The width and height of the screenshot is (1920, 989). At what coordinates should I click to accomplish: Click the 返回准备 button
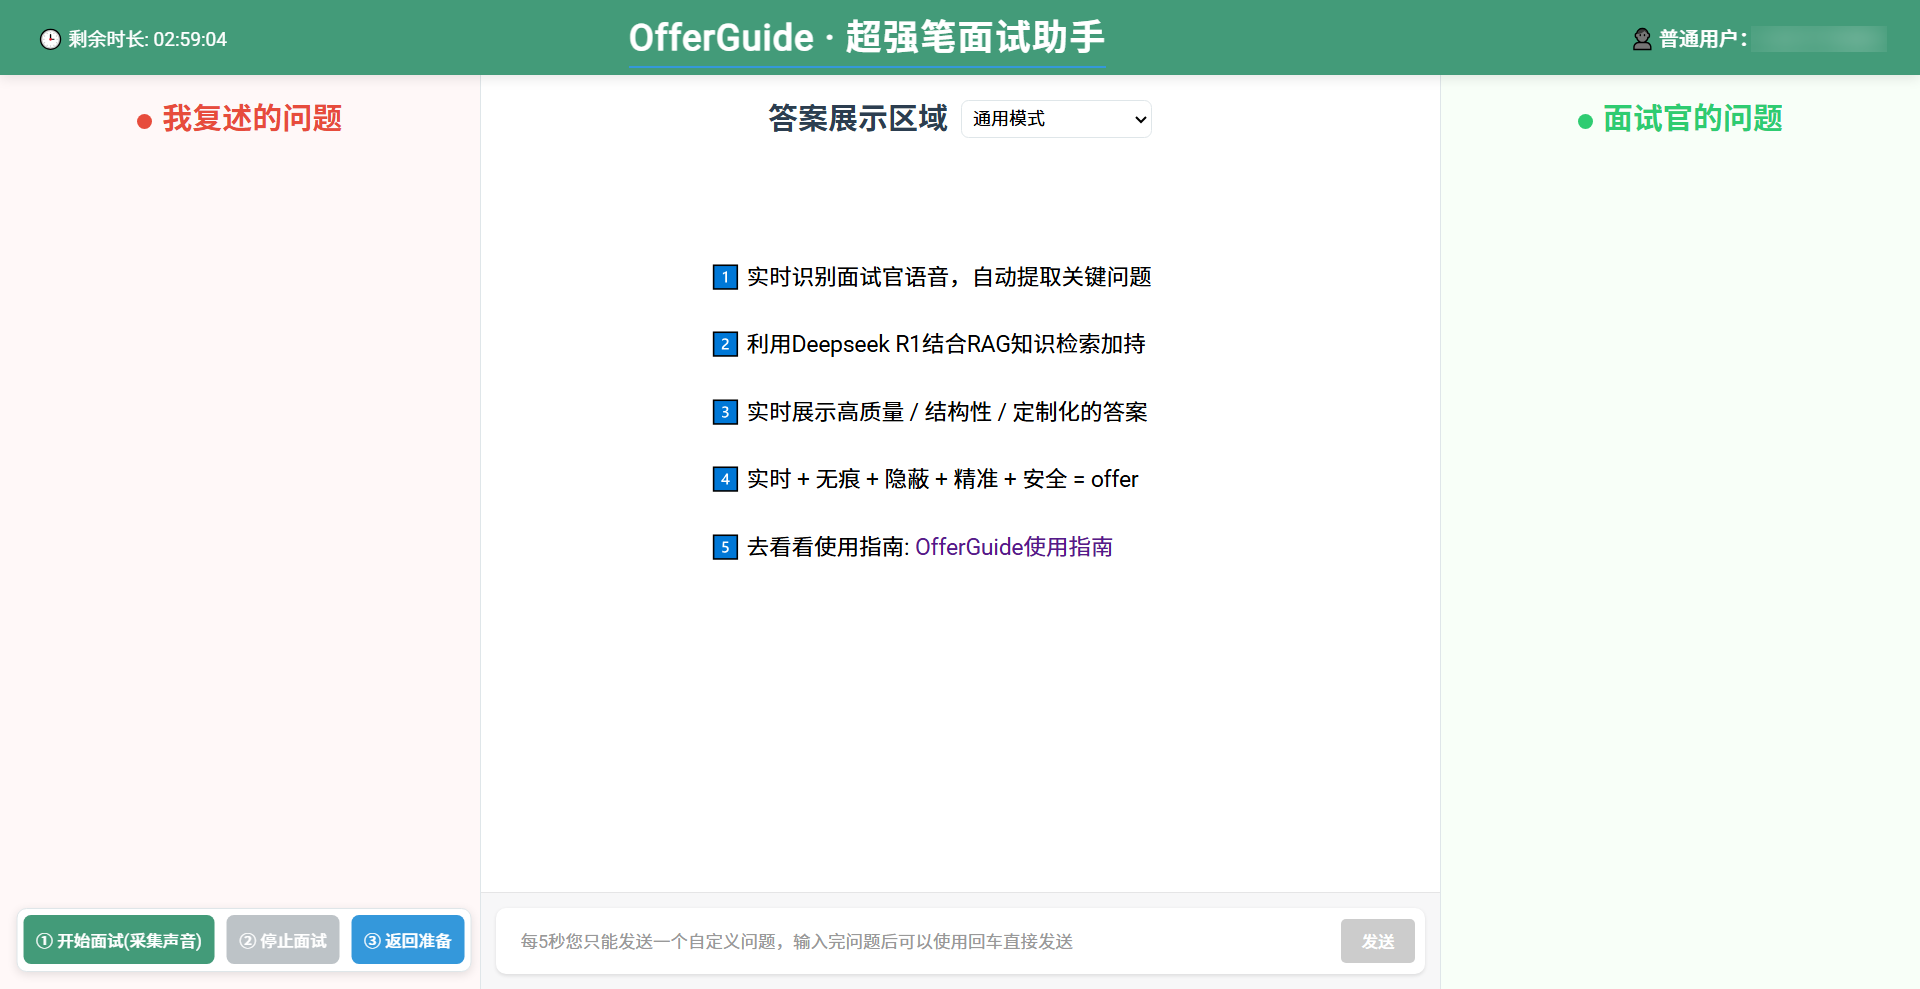pyautogui.click(x=408, y=940)
